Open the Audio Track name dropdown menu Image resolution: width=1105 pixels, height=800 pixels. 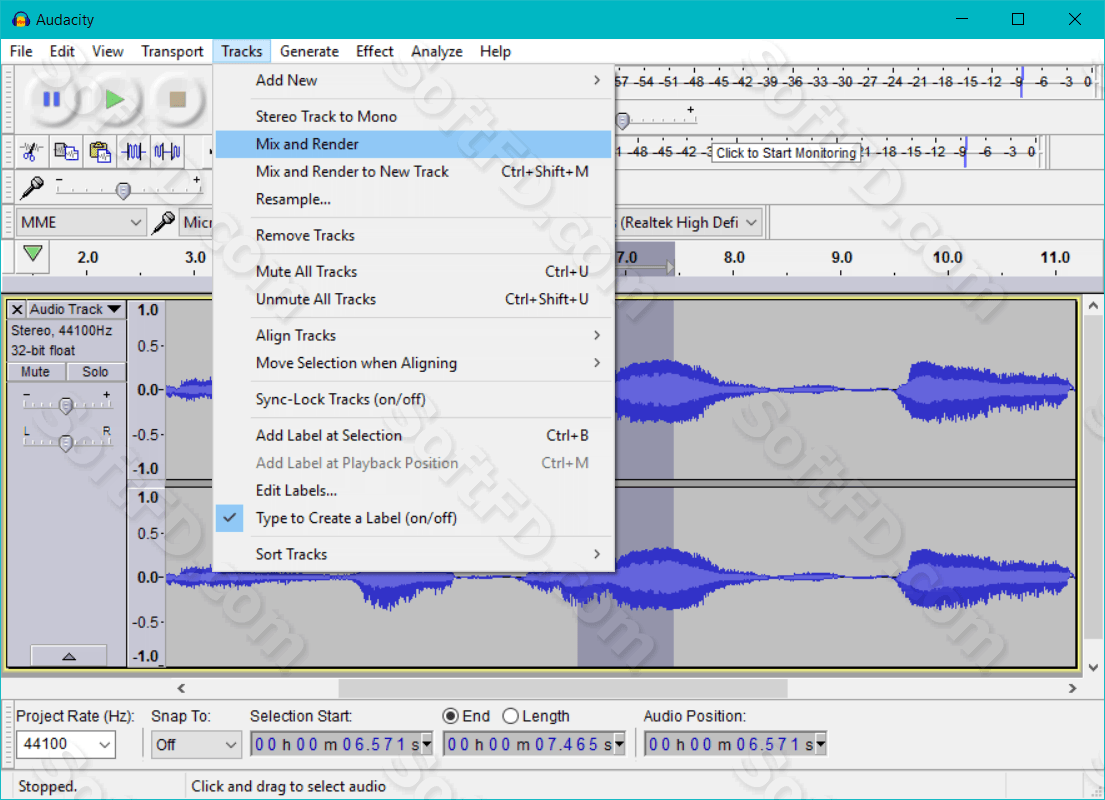[76, 309]
